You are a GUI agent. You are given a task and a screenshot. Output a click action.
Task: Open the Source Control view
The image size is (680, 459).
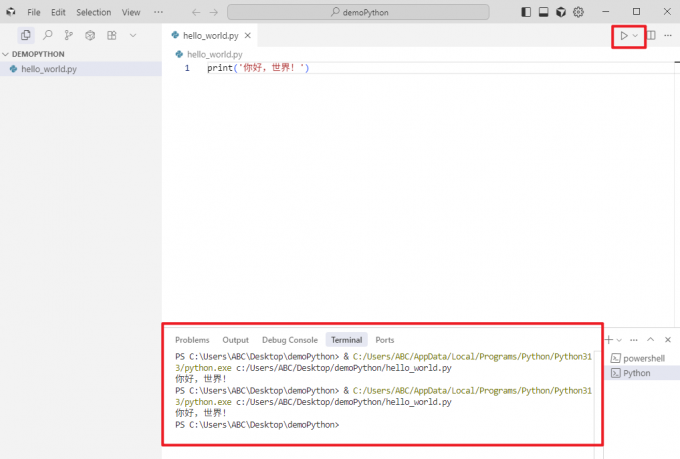point(69,35)
